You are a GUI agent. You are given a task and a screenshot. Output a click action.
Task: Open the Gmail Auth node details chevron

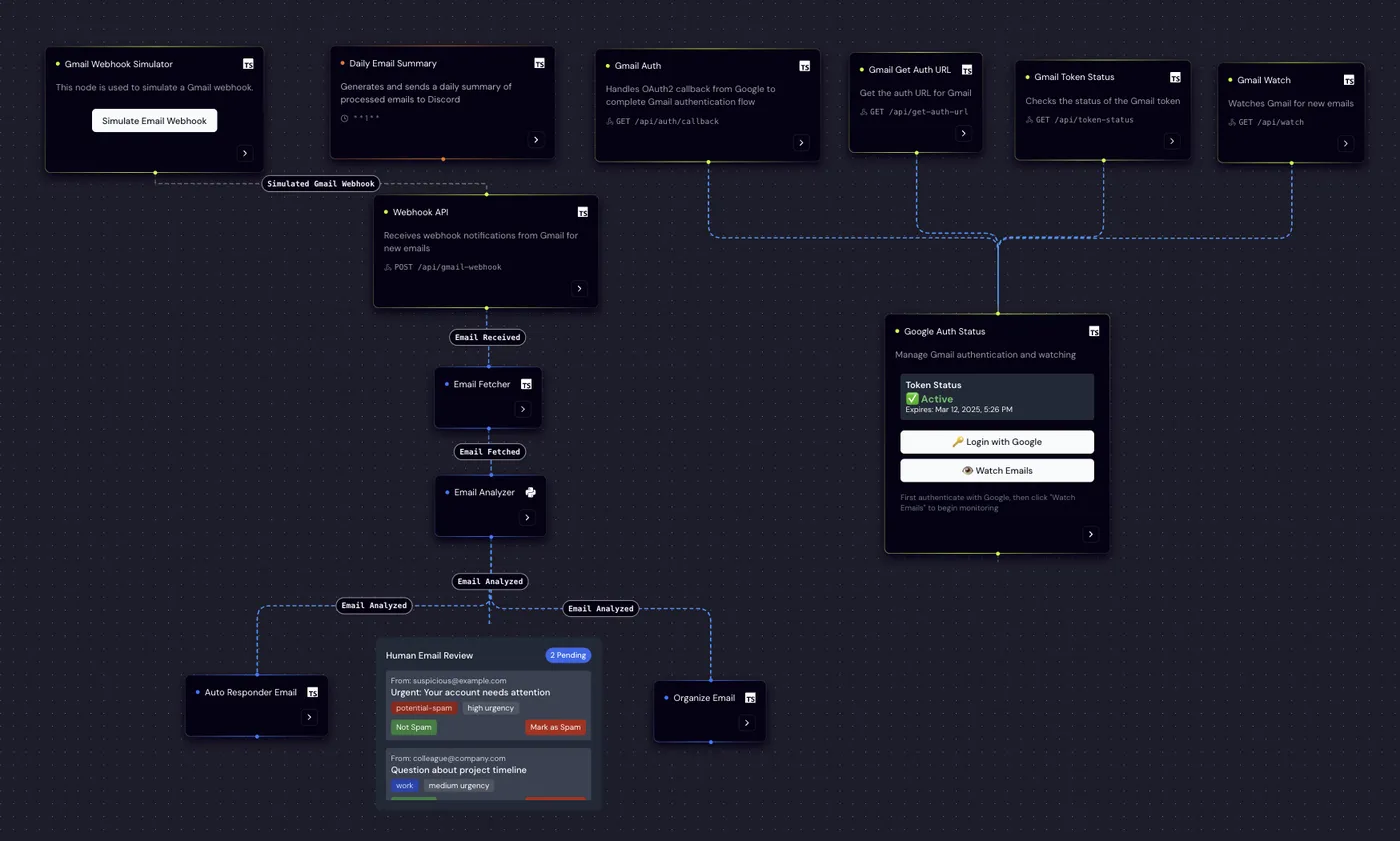click(801, 143)
